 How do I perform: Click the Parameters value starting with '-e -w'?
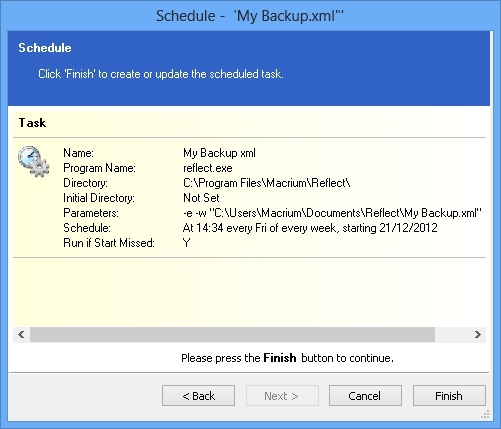click(x=332, y=213)
